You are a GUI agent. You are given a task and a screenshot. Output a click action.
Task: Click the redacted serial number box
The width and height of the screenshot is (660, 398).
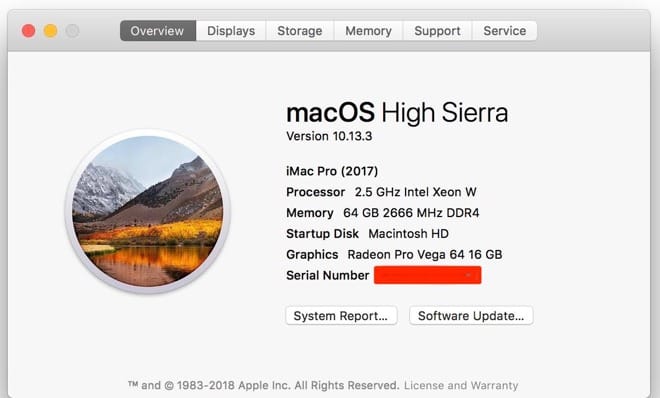pyautogui.click(x=428, y=275)
